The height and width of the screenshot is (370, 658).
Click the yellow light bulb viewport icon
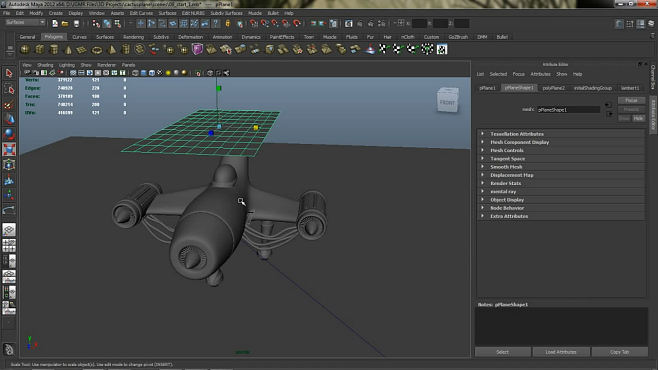(x=168, y=73)
